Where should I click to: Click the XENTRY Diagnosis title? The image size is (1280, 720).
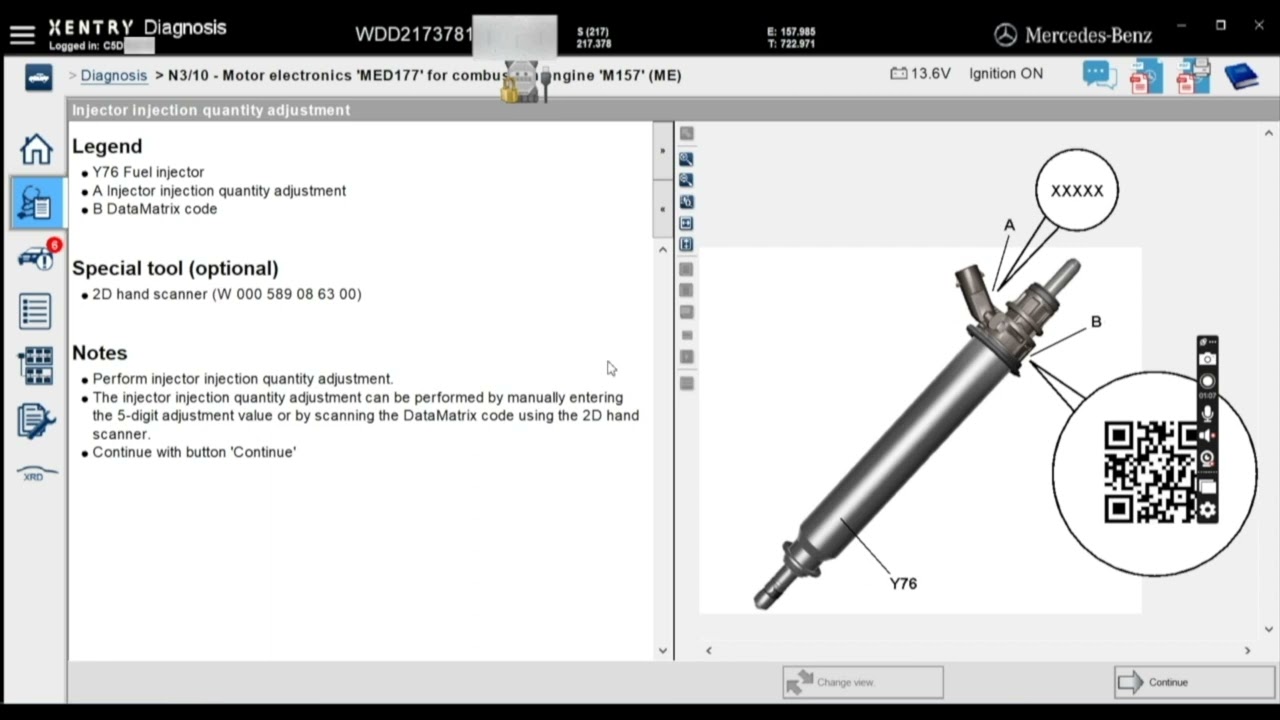(x=138, y=27)
